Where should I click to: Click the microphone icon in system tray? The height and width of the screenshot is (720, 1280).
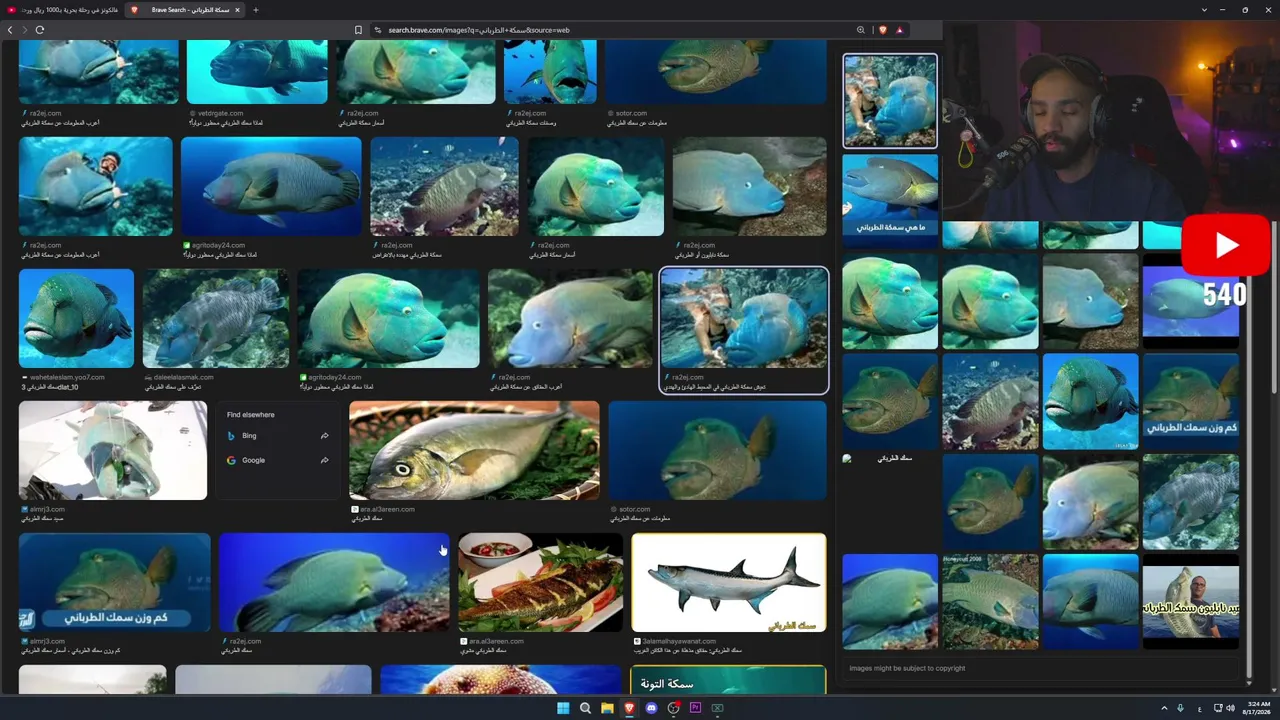[x=1181, y=708]
